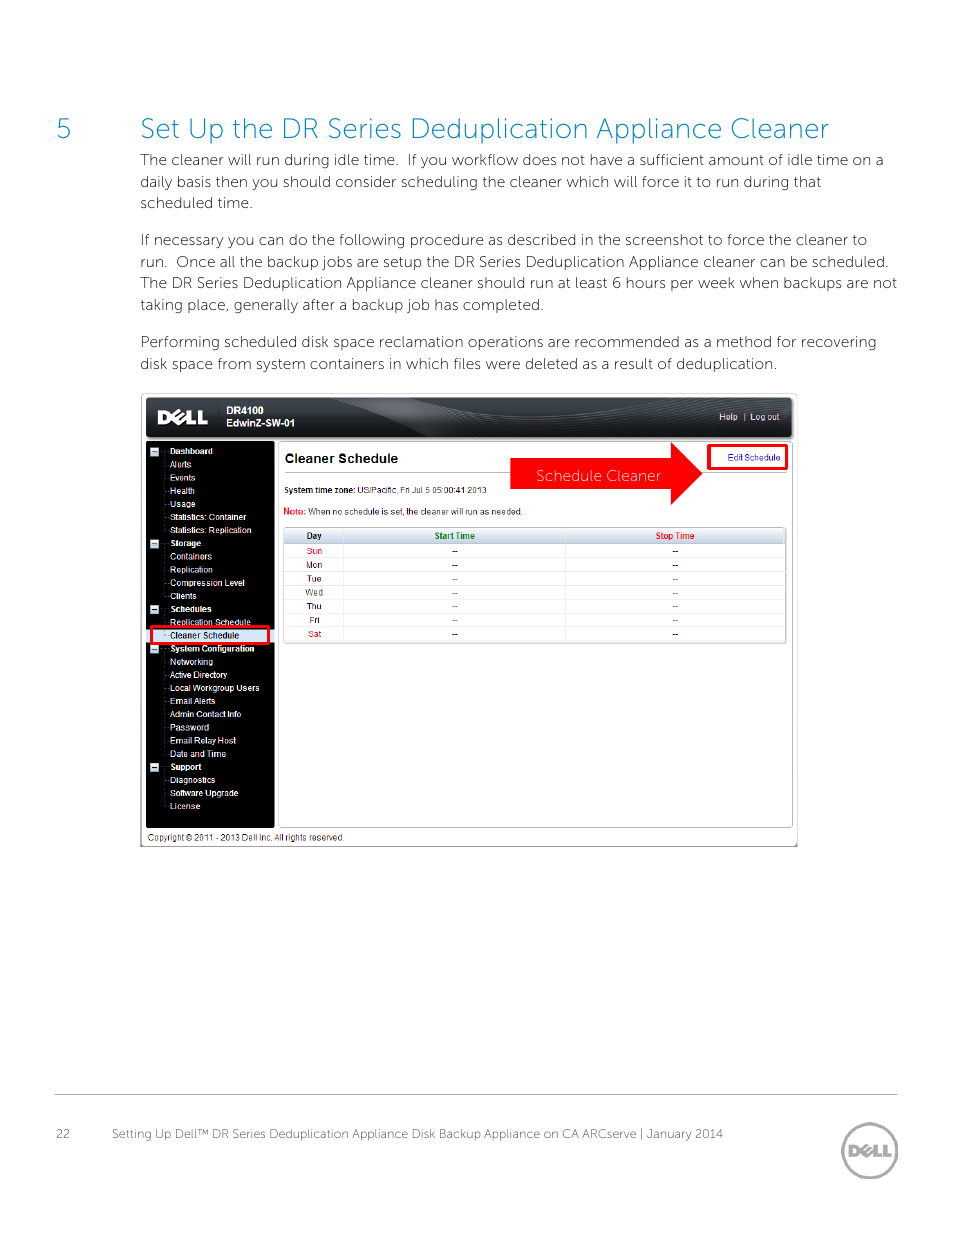Click the Support section label

pos(185,767)
